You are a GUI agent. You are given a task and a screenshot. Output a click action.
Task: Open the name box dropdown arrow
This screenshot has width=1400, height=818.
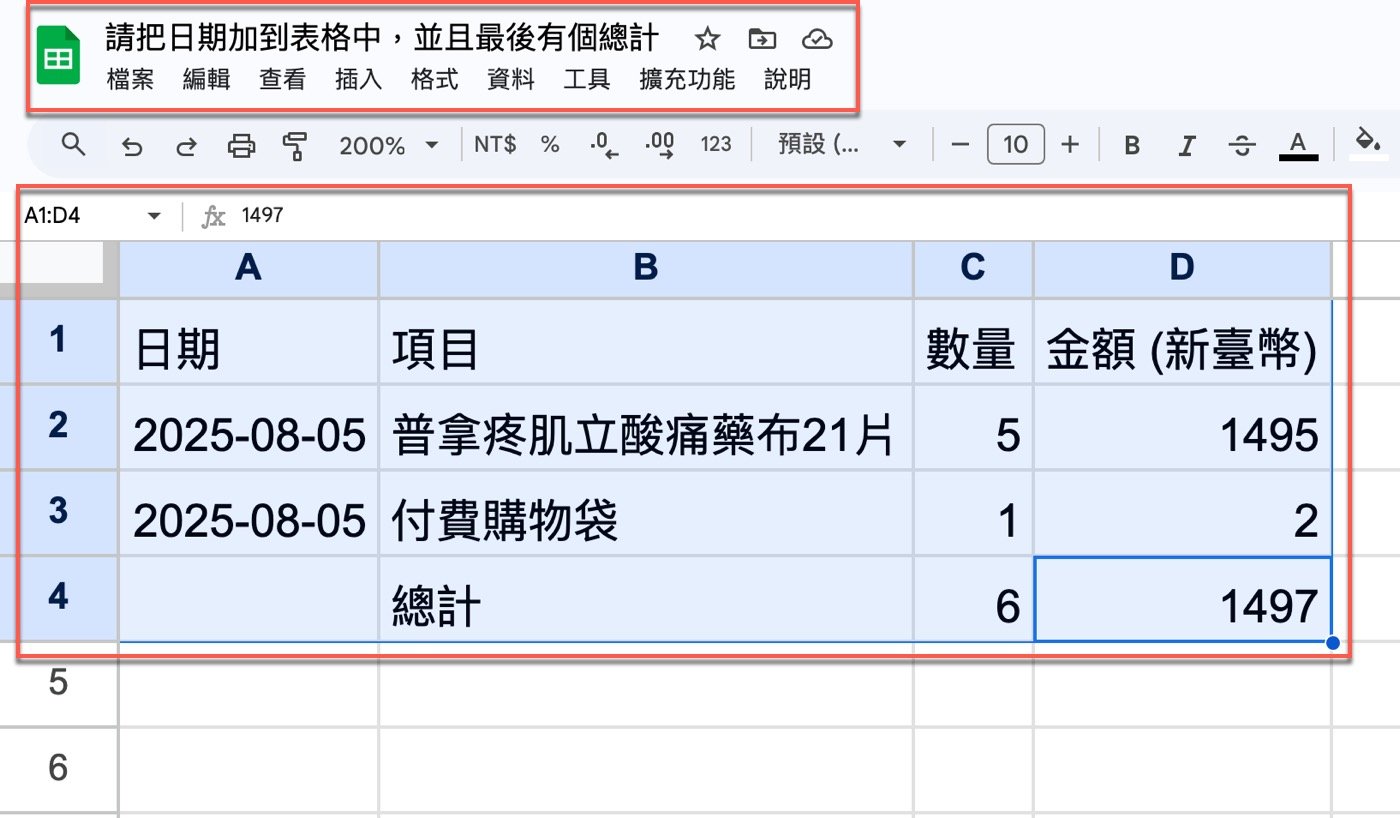pyautogui.click(x=154, y=215)
